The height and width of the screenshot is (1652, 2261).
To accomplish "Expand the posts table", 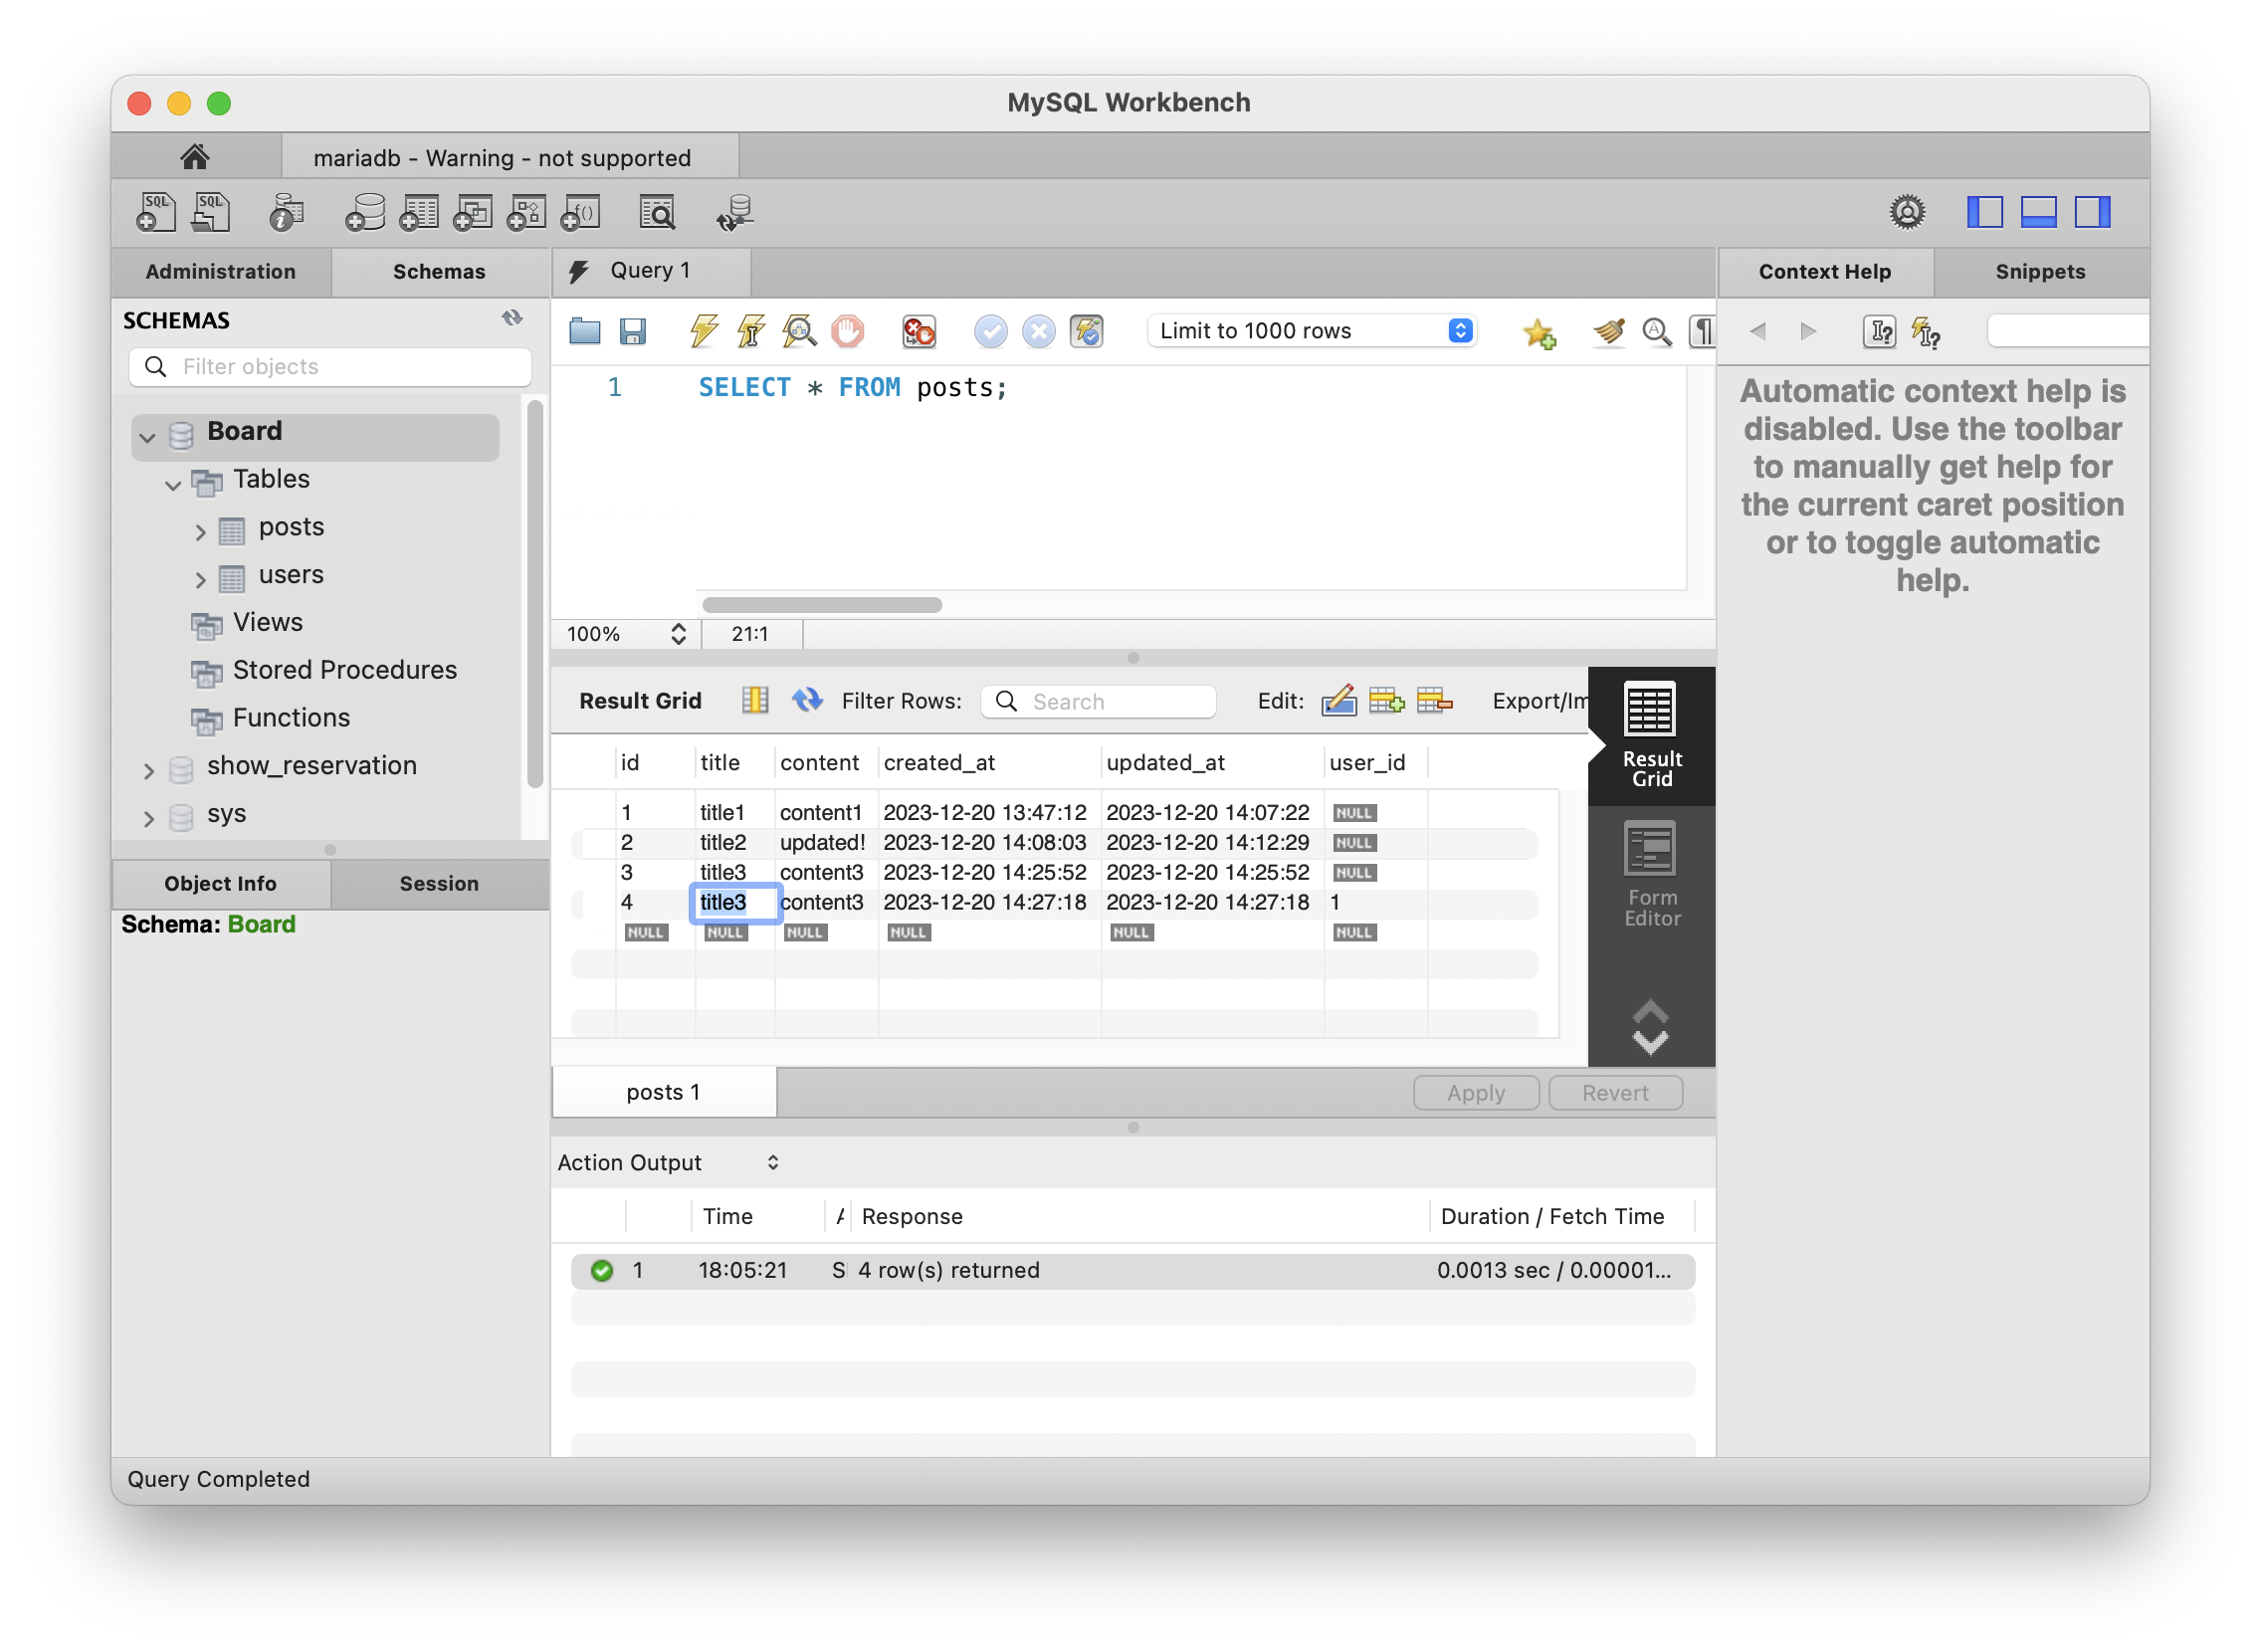I will point(200,533).
